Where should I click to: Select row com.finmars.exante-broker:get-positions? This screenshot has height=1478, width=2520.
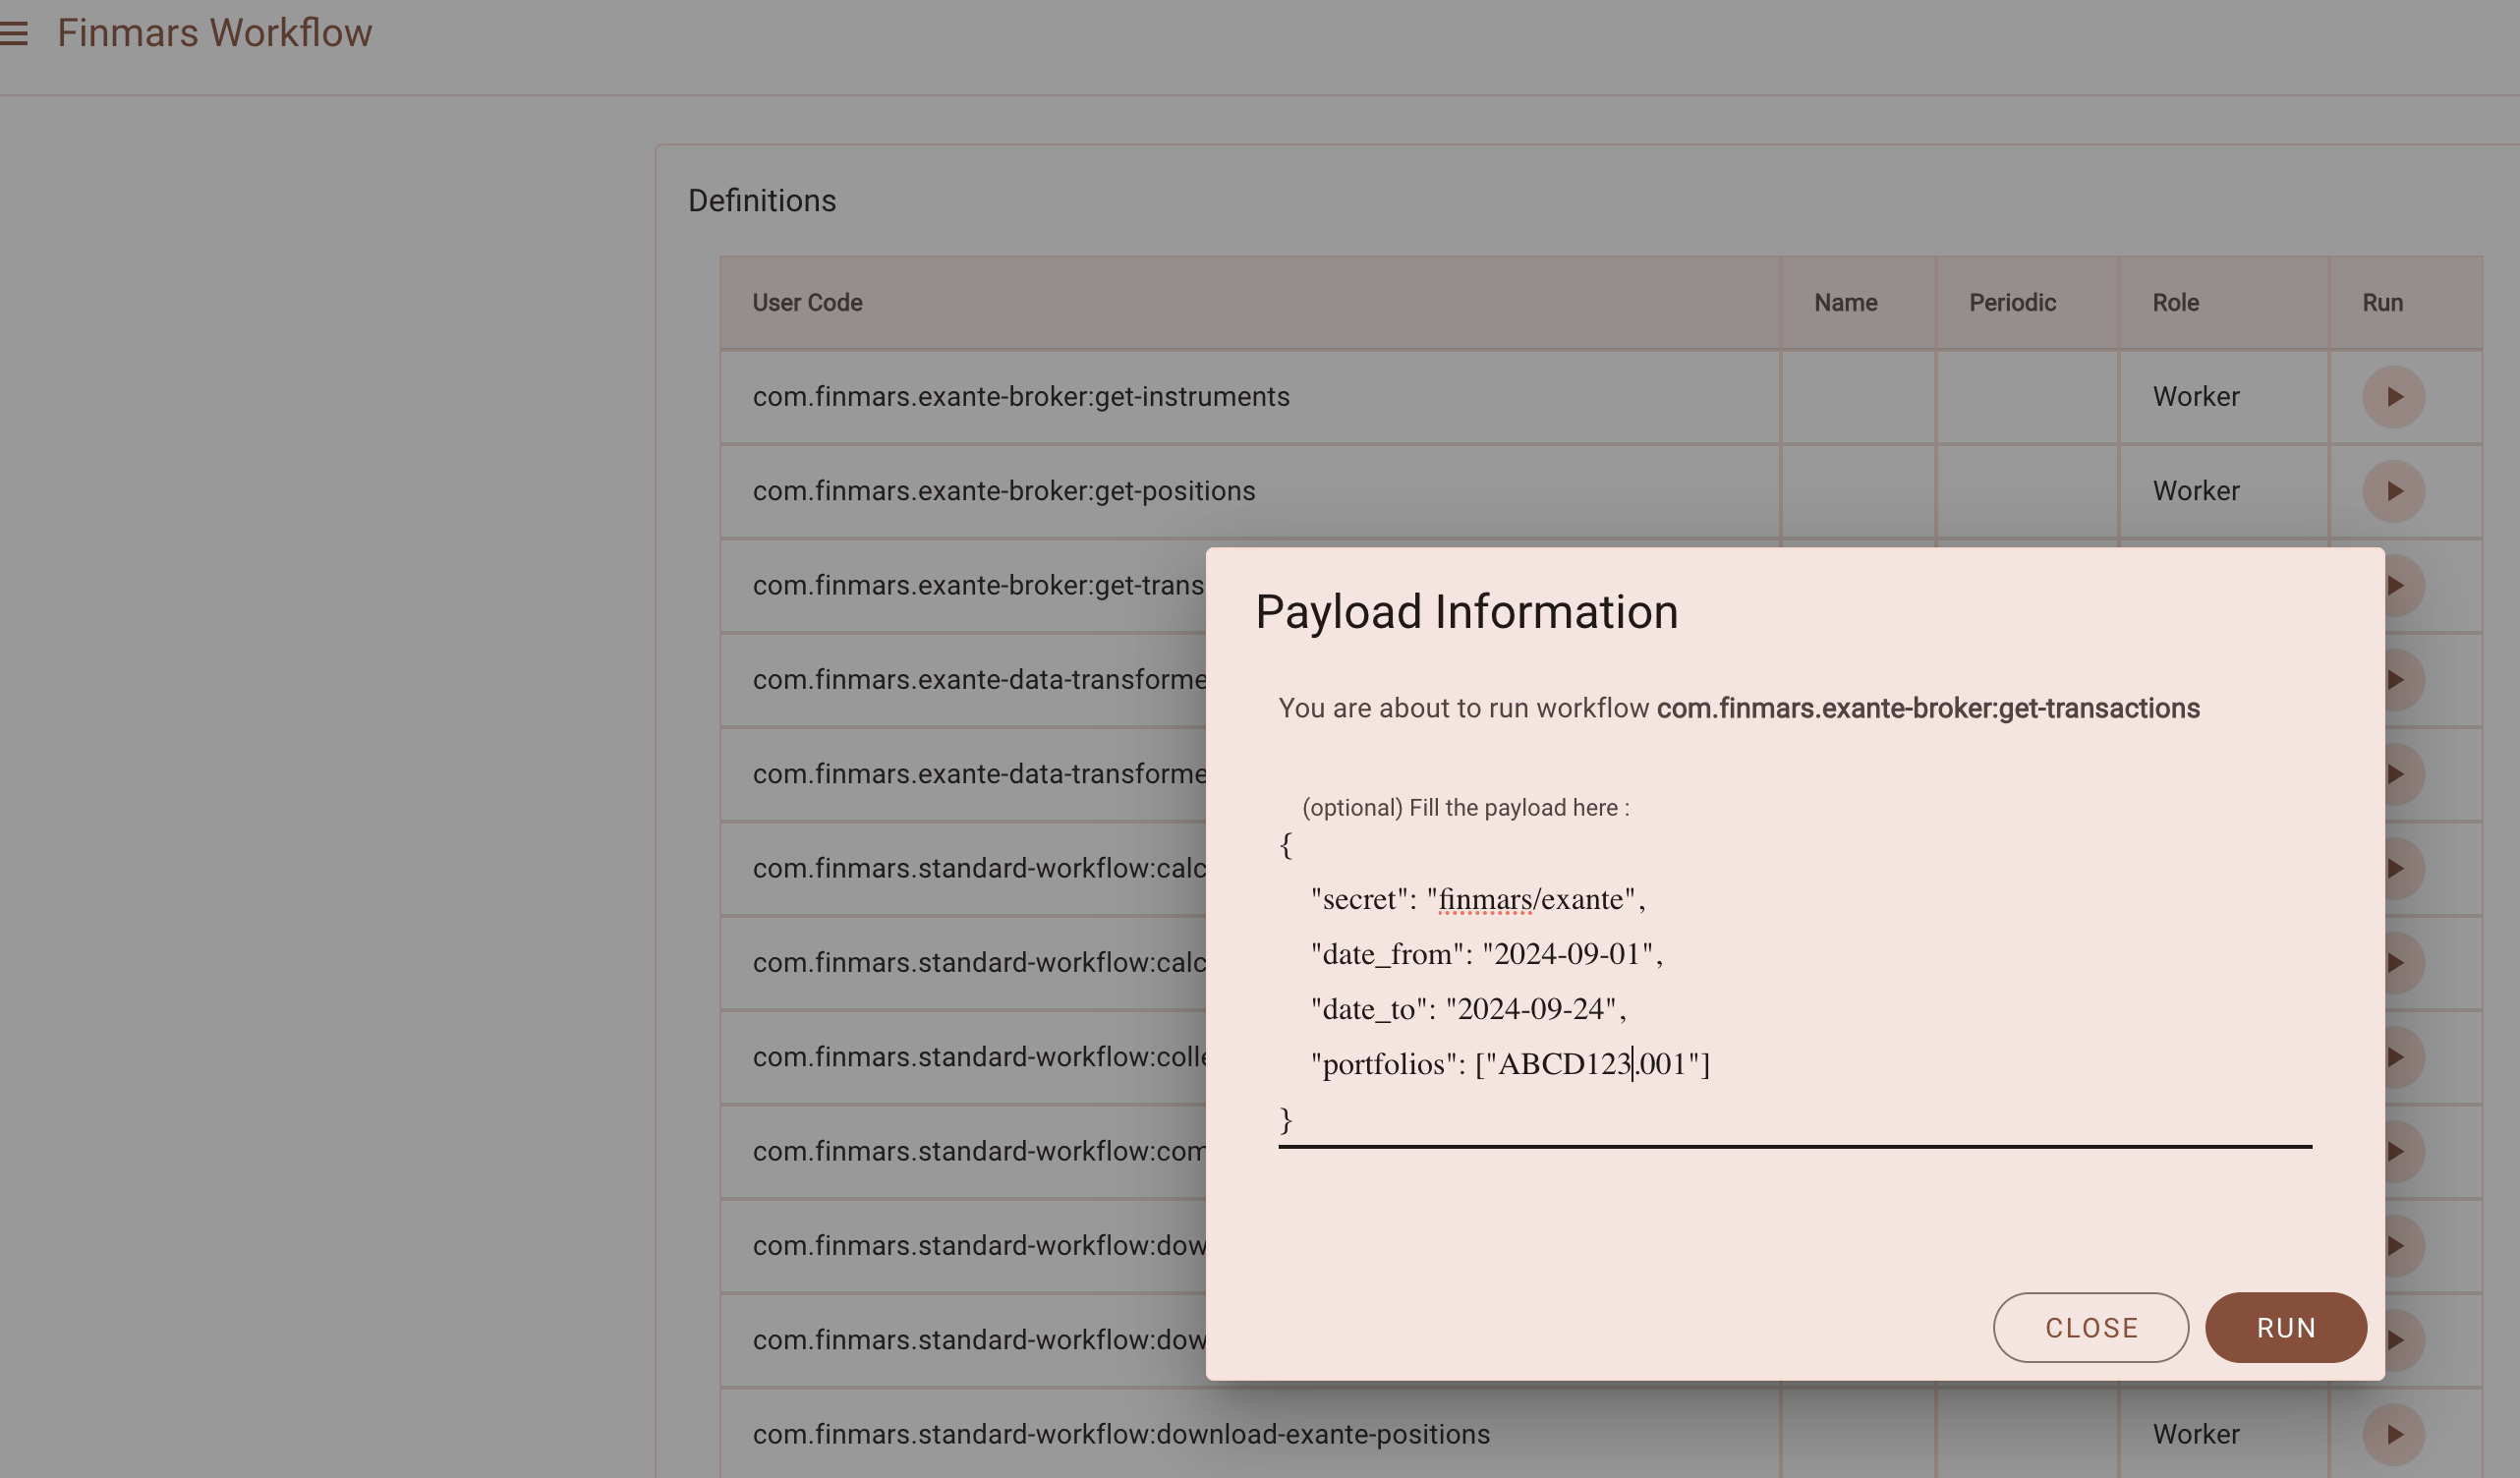coord(1600,491)
